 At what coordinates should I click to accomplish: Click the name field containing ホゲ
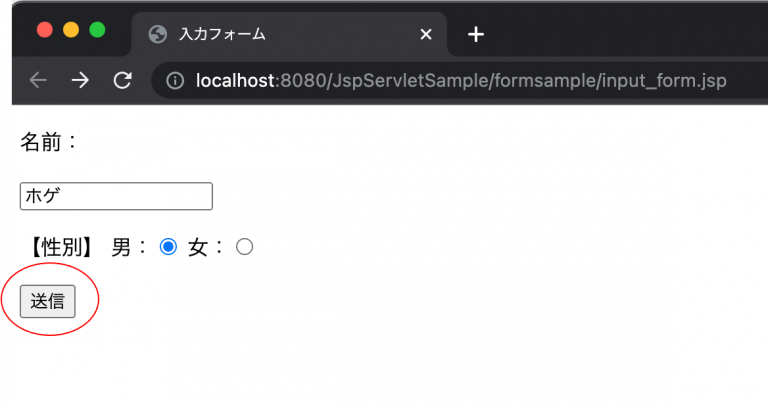pyautogui.click(x=116, y=196)
